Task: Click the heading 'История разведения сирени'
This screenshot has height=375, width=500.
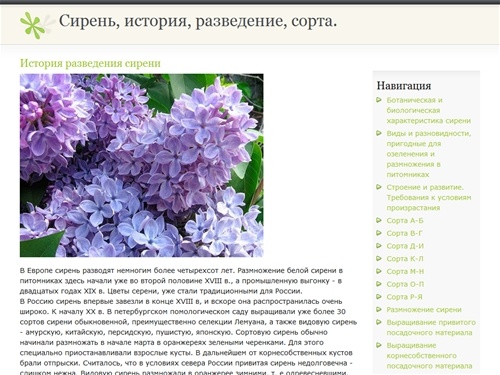Action: [x=90, y=63]
